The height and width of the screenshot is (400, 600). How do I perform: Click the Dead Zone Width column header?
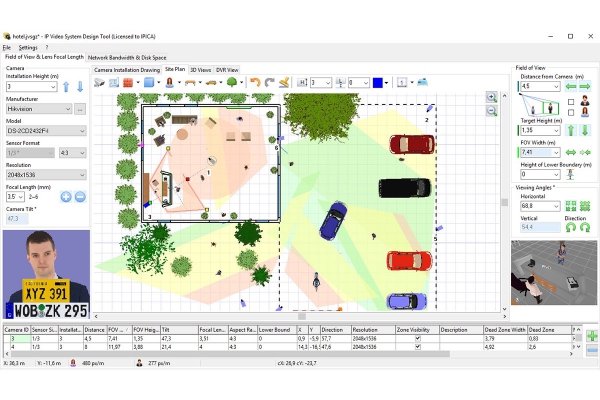coord(505,330)
